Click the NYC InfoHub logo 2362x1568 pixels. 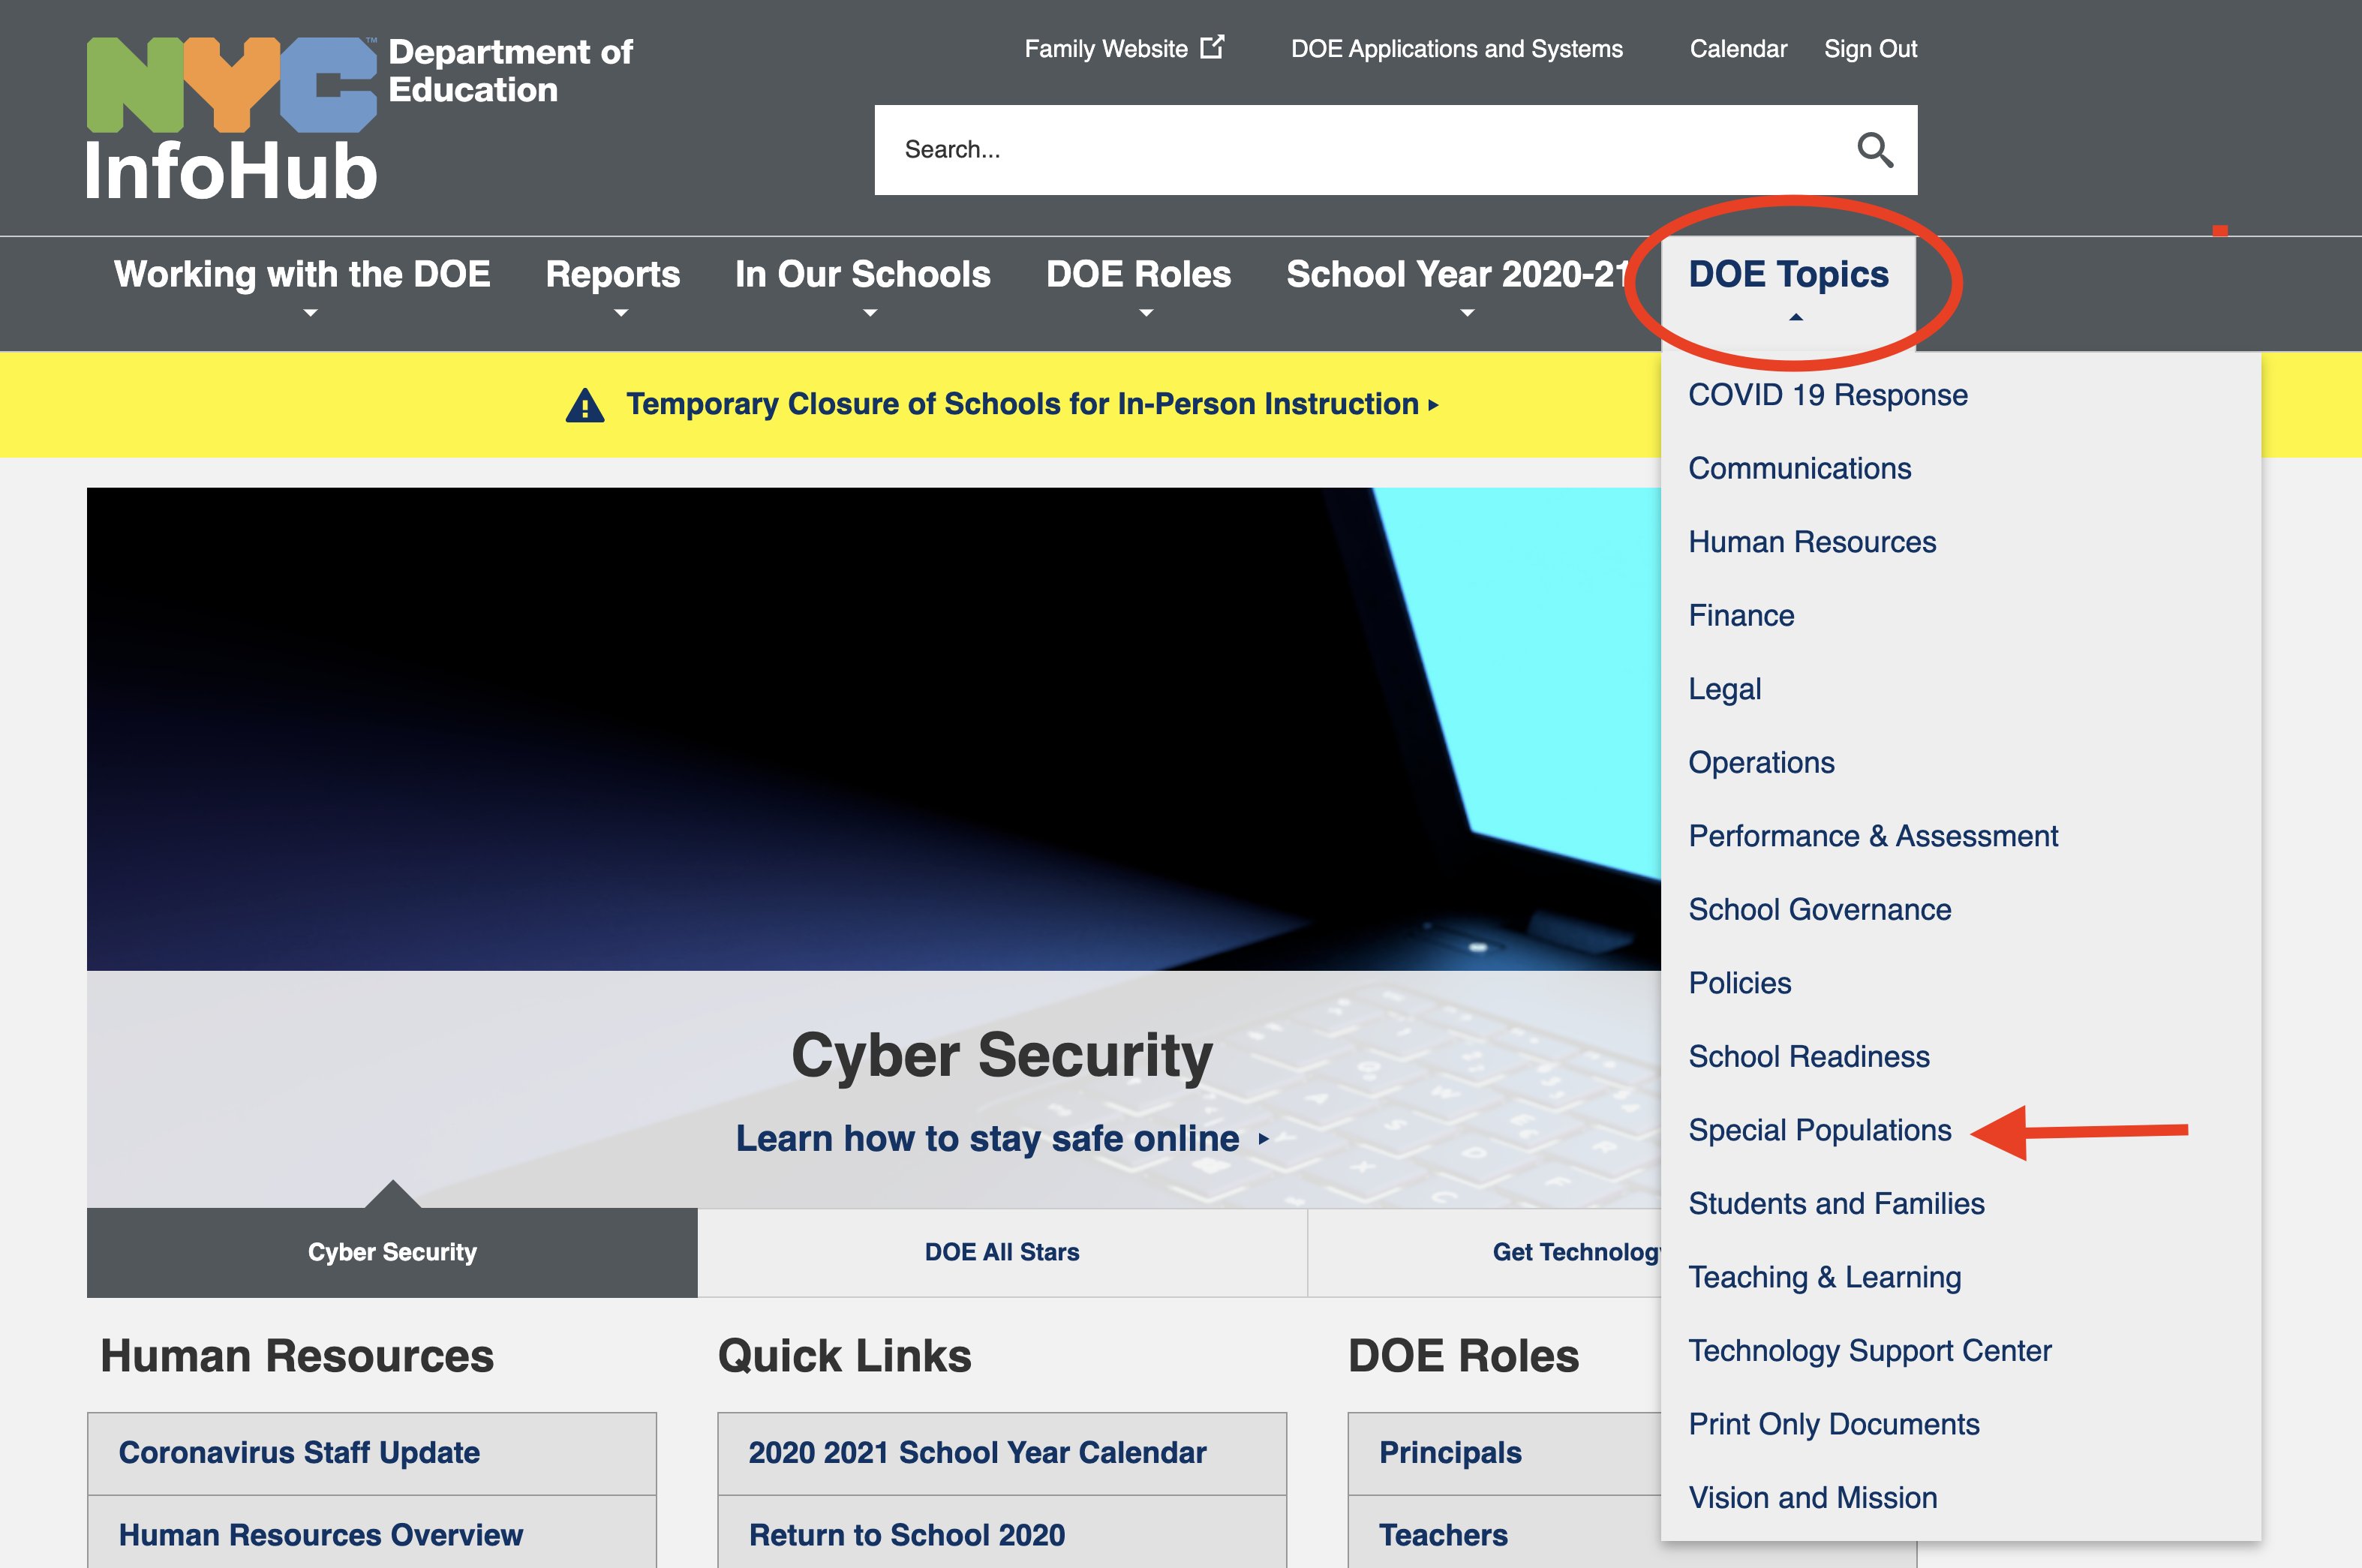(232, 118)
